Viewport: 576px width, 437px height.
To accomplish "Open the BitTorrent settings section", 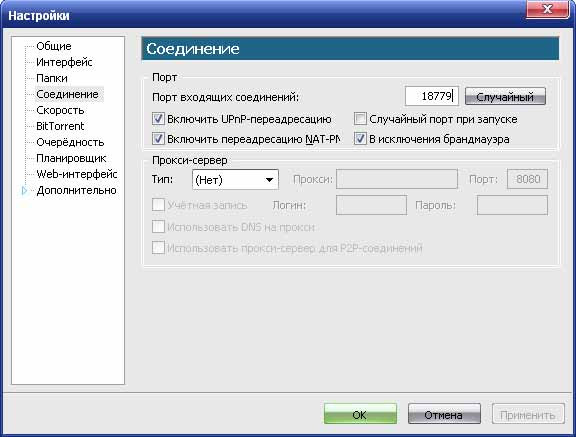I will (60, 126).
